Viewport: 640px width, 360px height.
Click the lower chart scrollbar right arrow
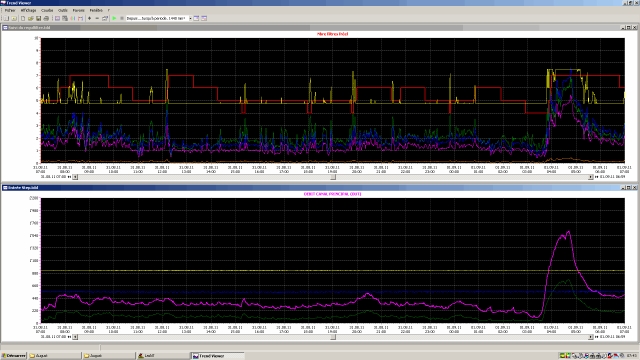590,337
